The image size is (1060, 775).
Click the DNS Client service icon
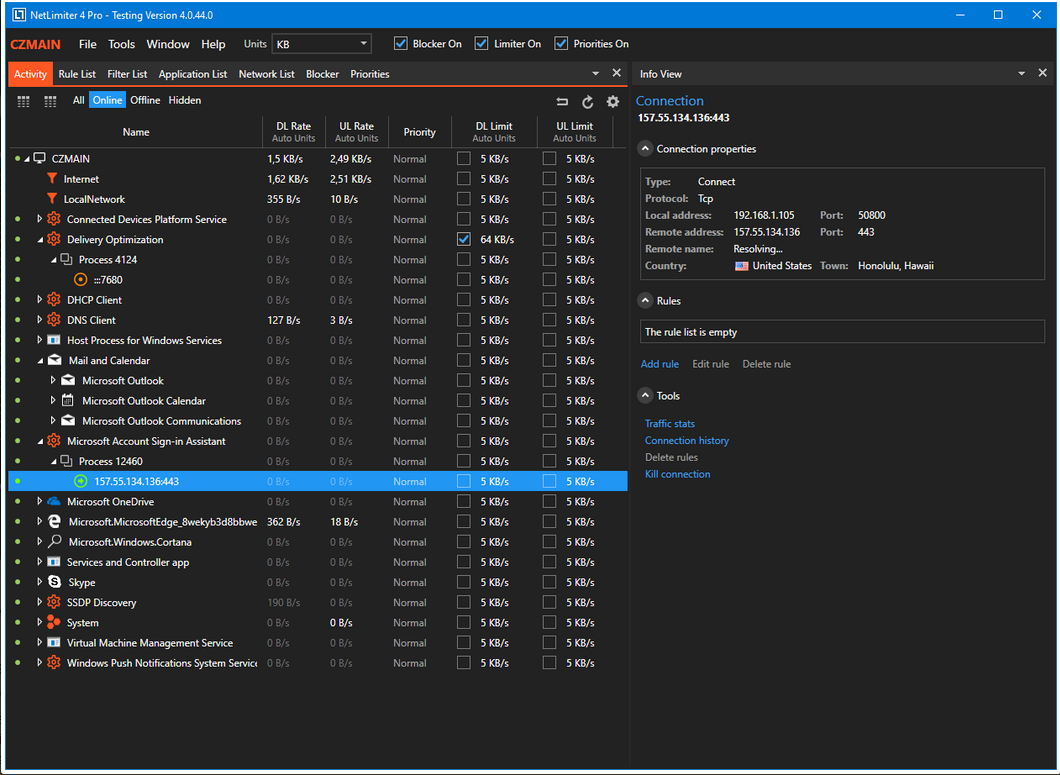54,320
